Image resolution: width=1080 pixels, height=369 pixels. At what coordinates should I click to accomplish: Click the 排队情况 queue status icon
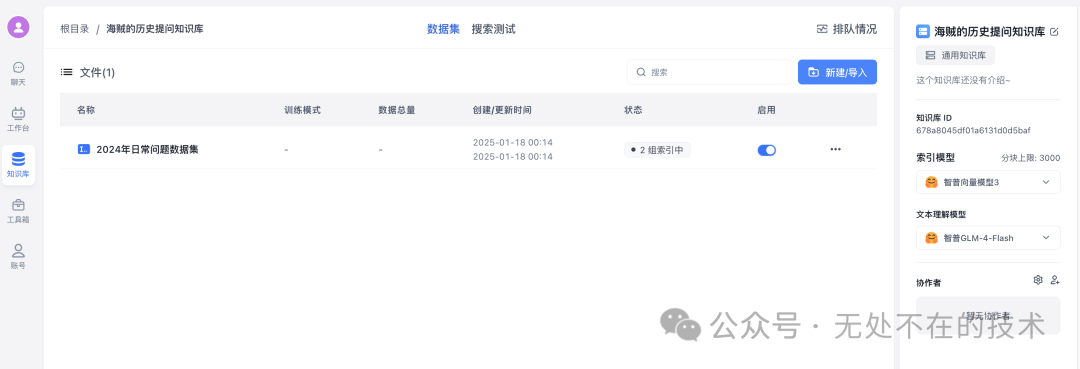[x=822, y=29]
